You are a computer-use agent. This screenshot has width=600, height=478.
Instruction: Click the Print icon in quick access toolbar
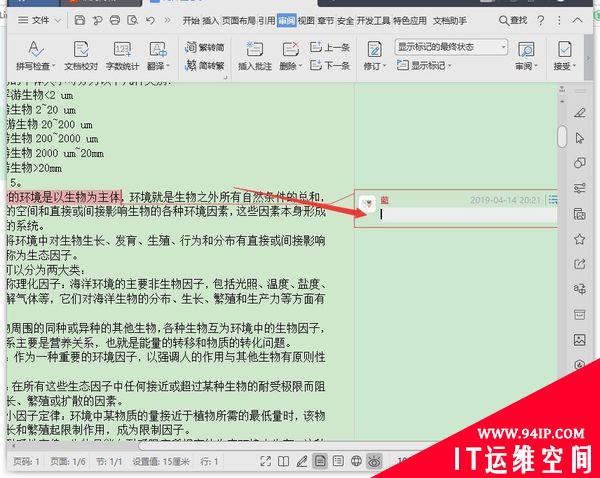pos(115,20)
